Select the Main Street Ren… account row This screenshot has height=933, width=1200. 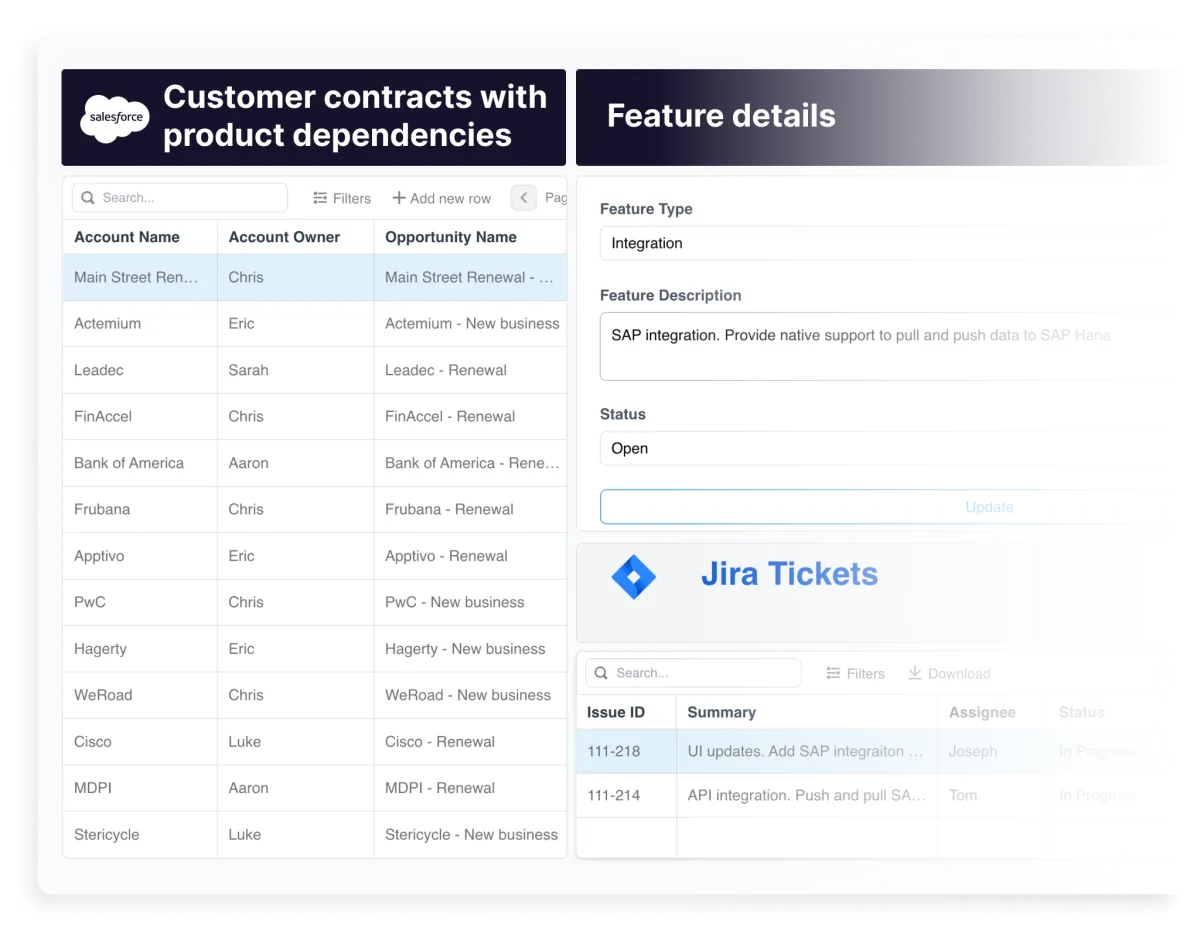315,277
